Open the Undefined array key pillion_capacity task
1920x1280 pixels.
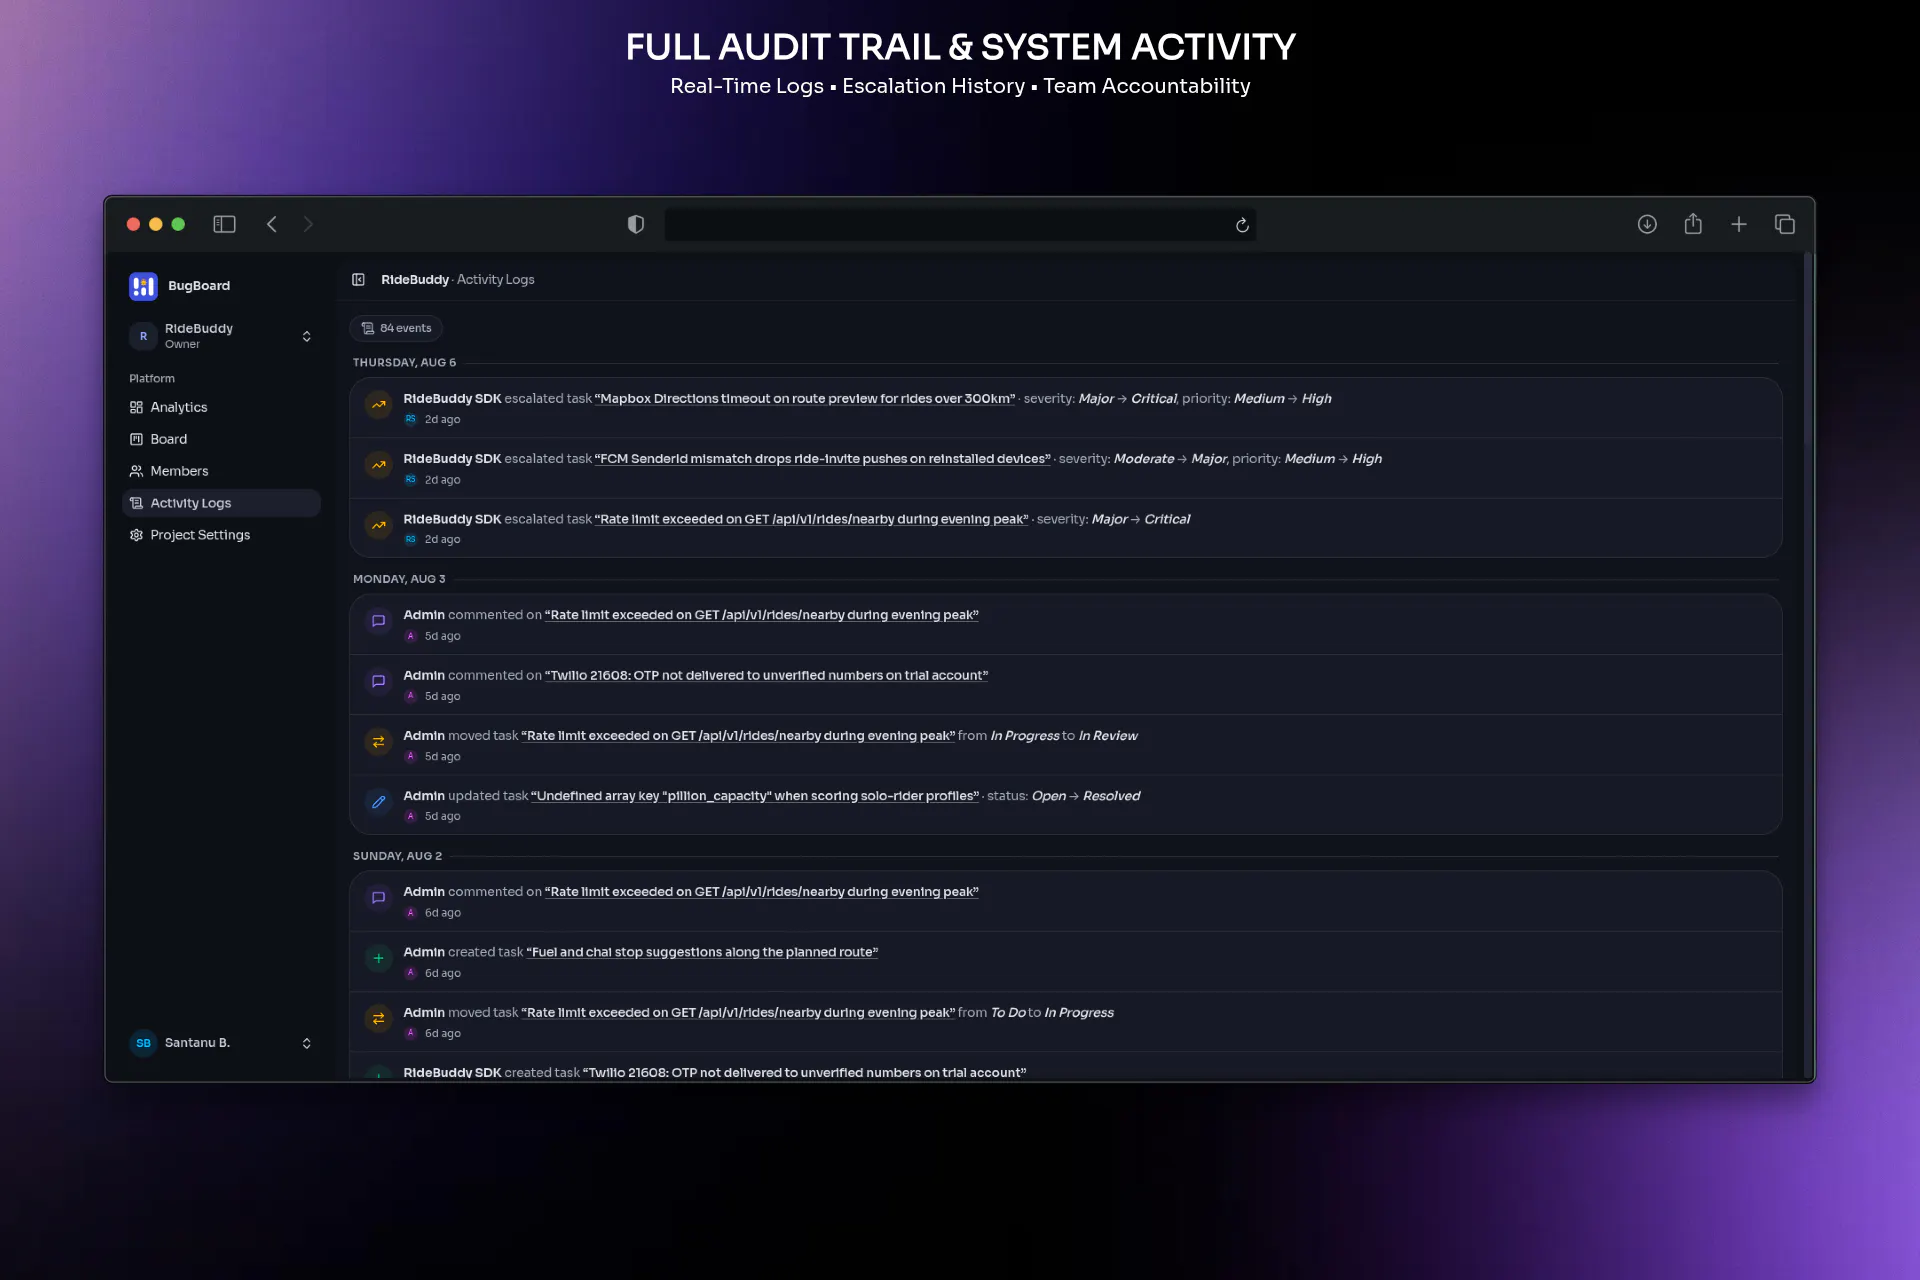coord(755,796)
